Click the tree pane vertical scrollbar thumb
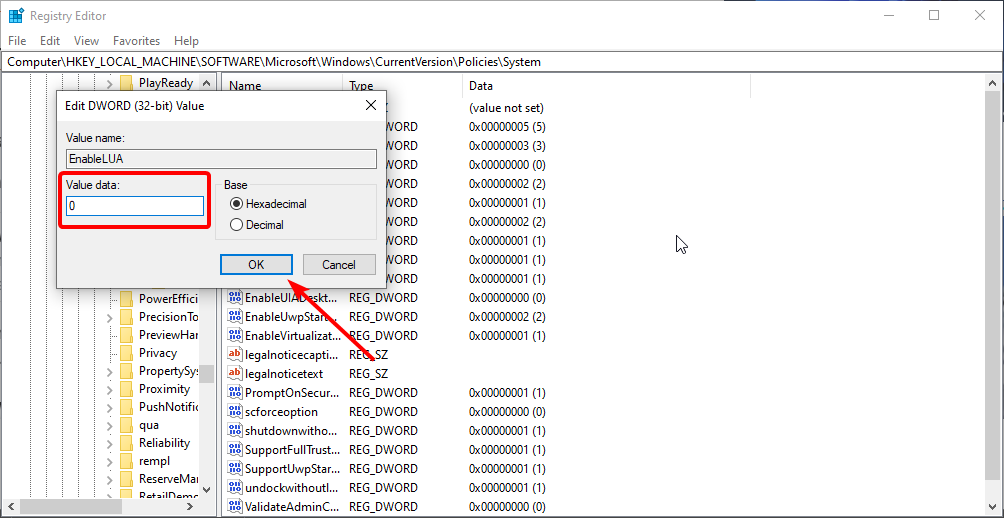Image resolution: width=1004 pixels, height=518 pixels. pos(206,374)
